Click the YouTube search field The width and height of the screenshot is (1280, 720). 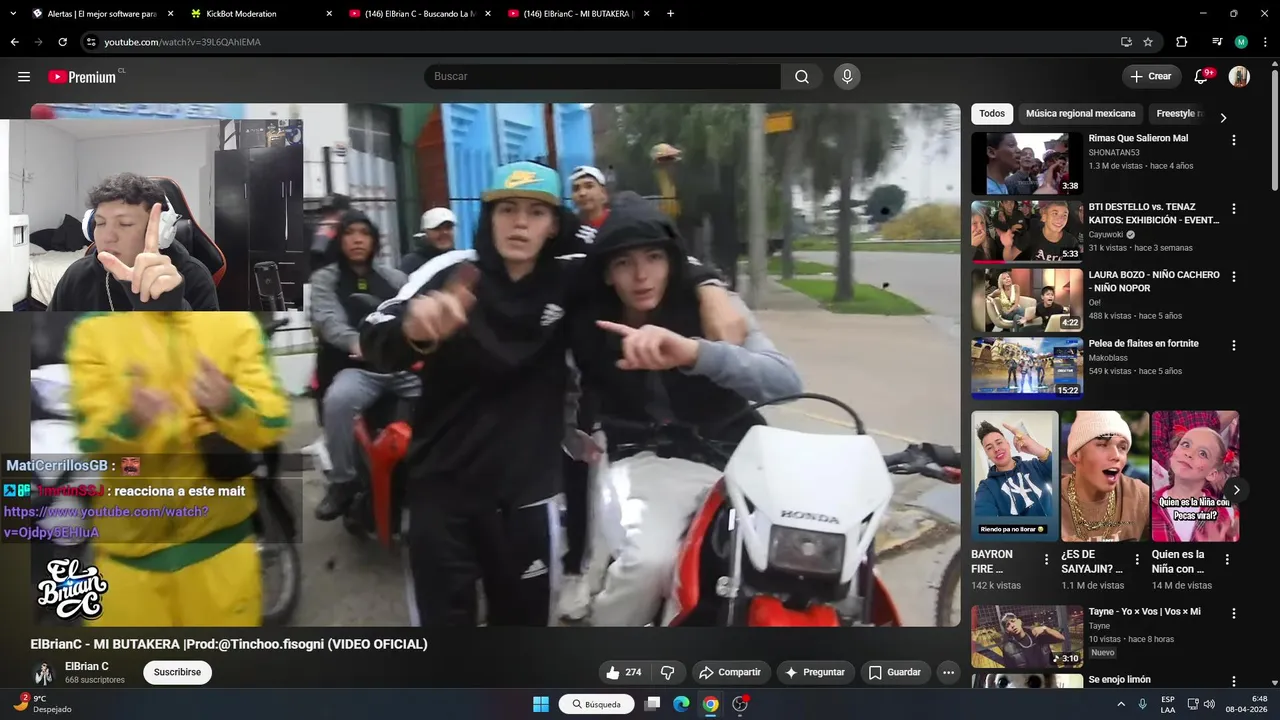tap(602, 77)
